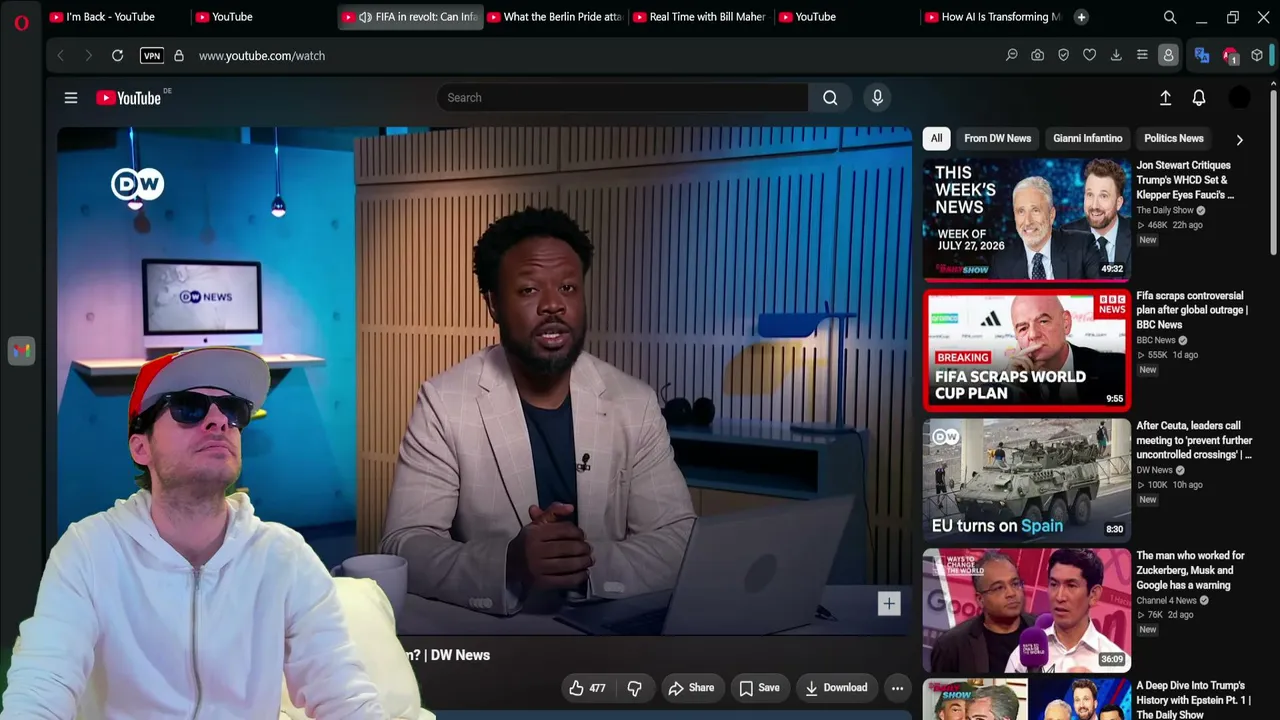1280x720 pixels.
Task: Dislike the video with thumbs down
Action: (x=634, y=688)
